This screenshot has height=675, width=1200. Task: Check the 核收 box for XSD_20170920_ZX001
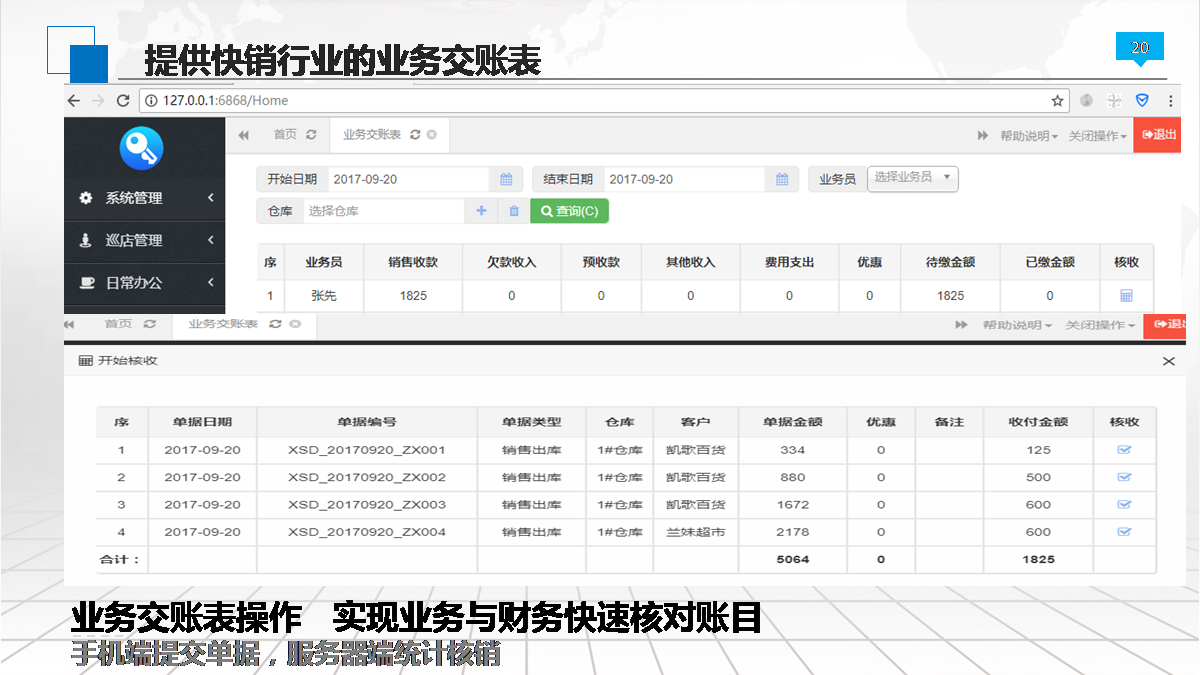pos(1124,450)
